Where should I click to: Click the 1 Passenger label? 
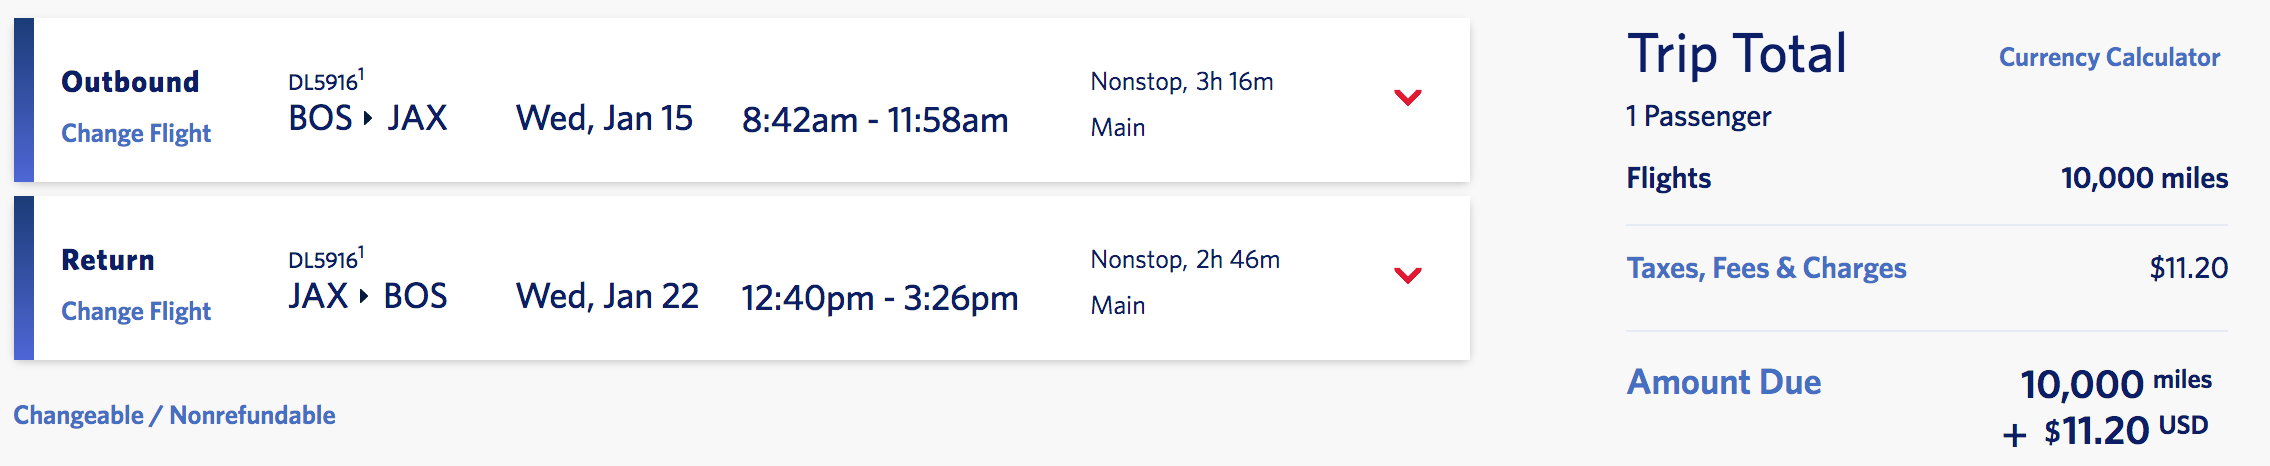tap(1698, 117)
